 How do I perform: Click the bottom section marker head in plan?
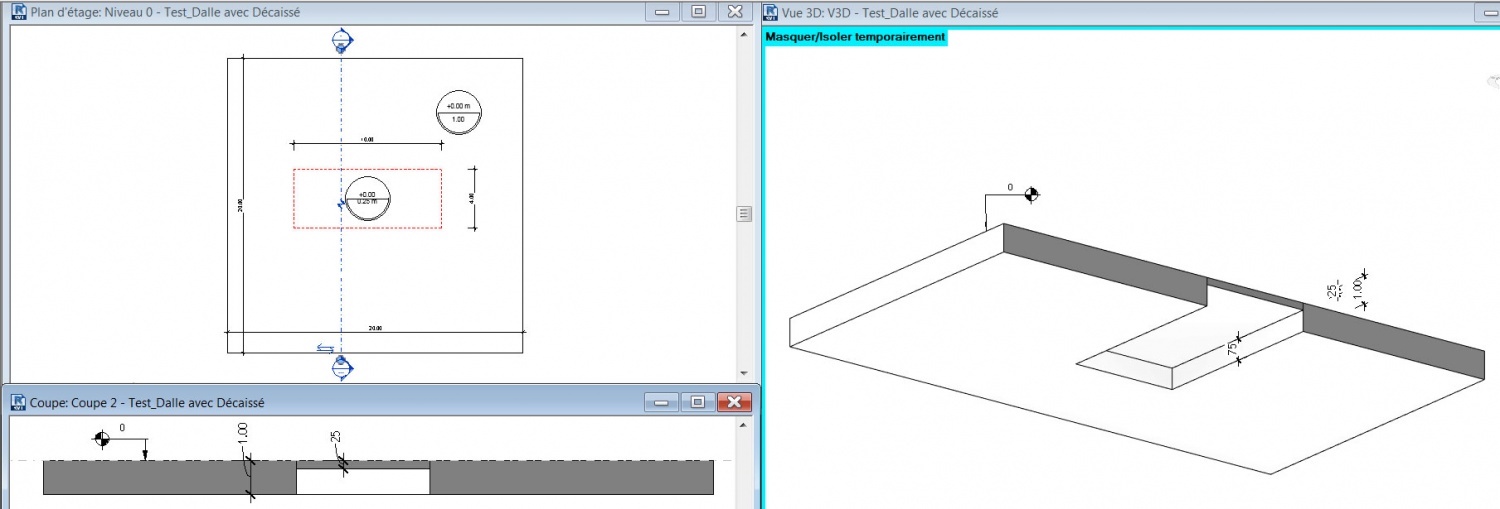342,367
